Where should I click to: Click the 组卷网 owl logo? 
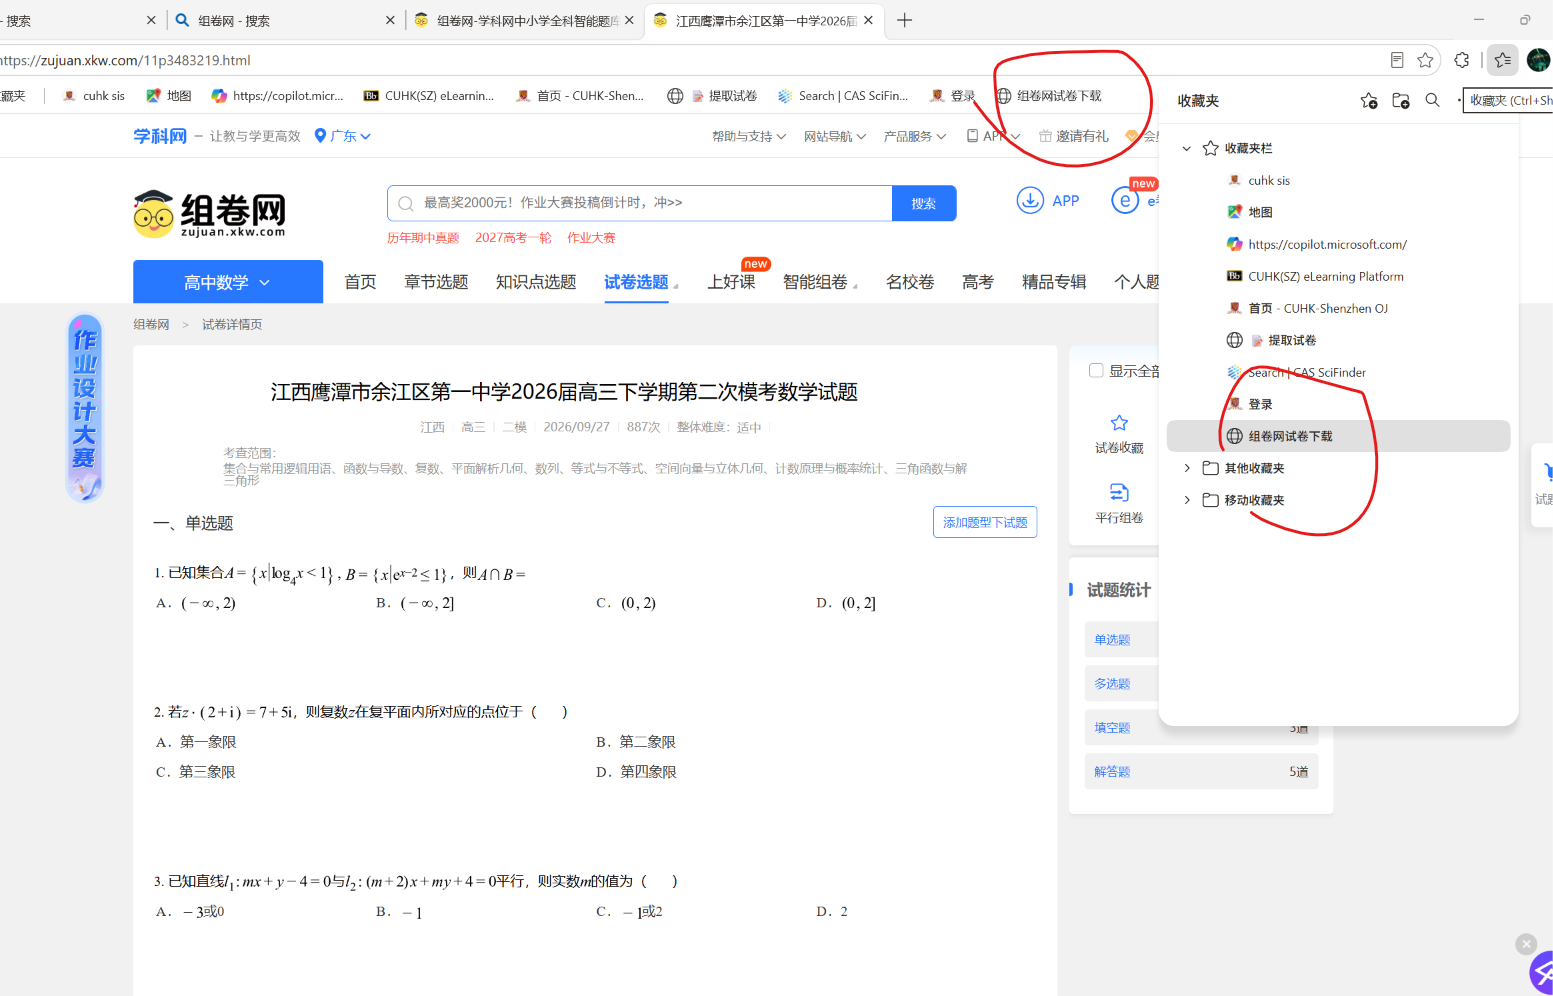[x=209, y=213]
